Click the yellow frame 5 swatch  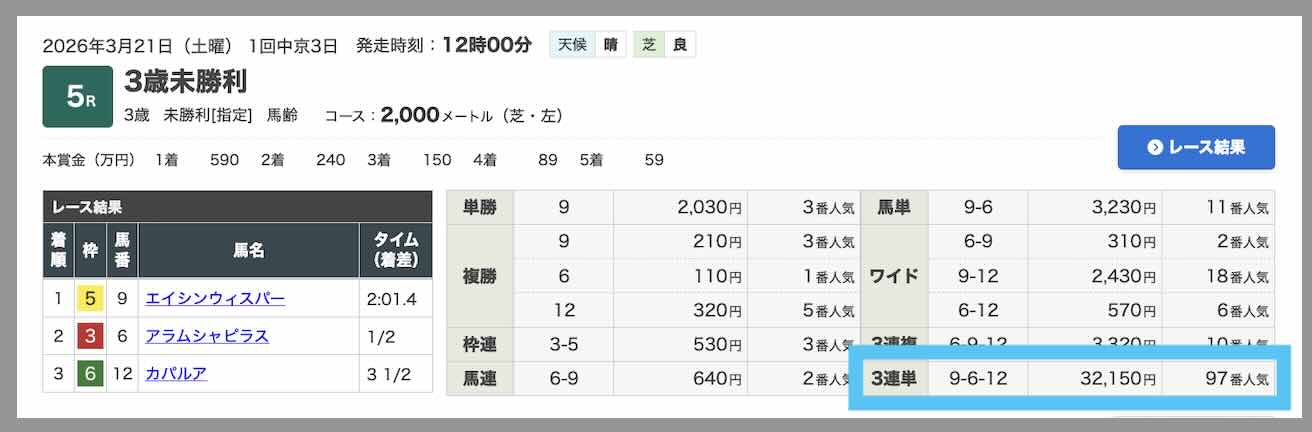pos(90,299)
